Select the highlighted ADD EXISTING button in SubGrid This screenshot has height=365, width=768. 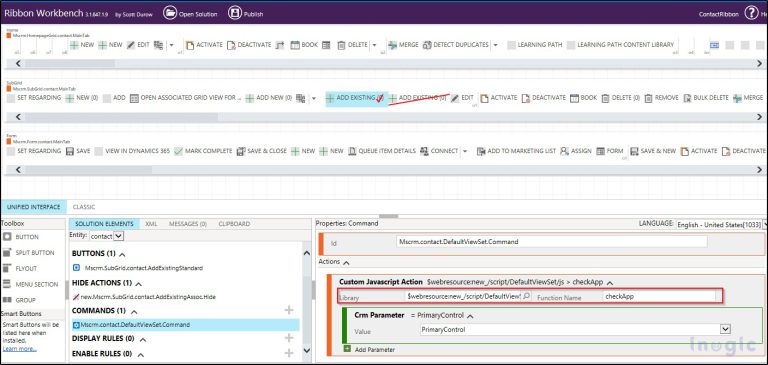[356, 98]
